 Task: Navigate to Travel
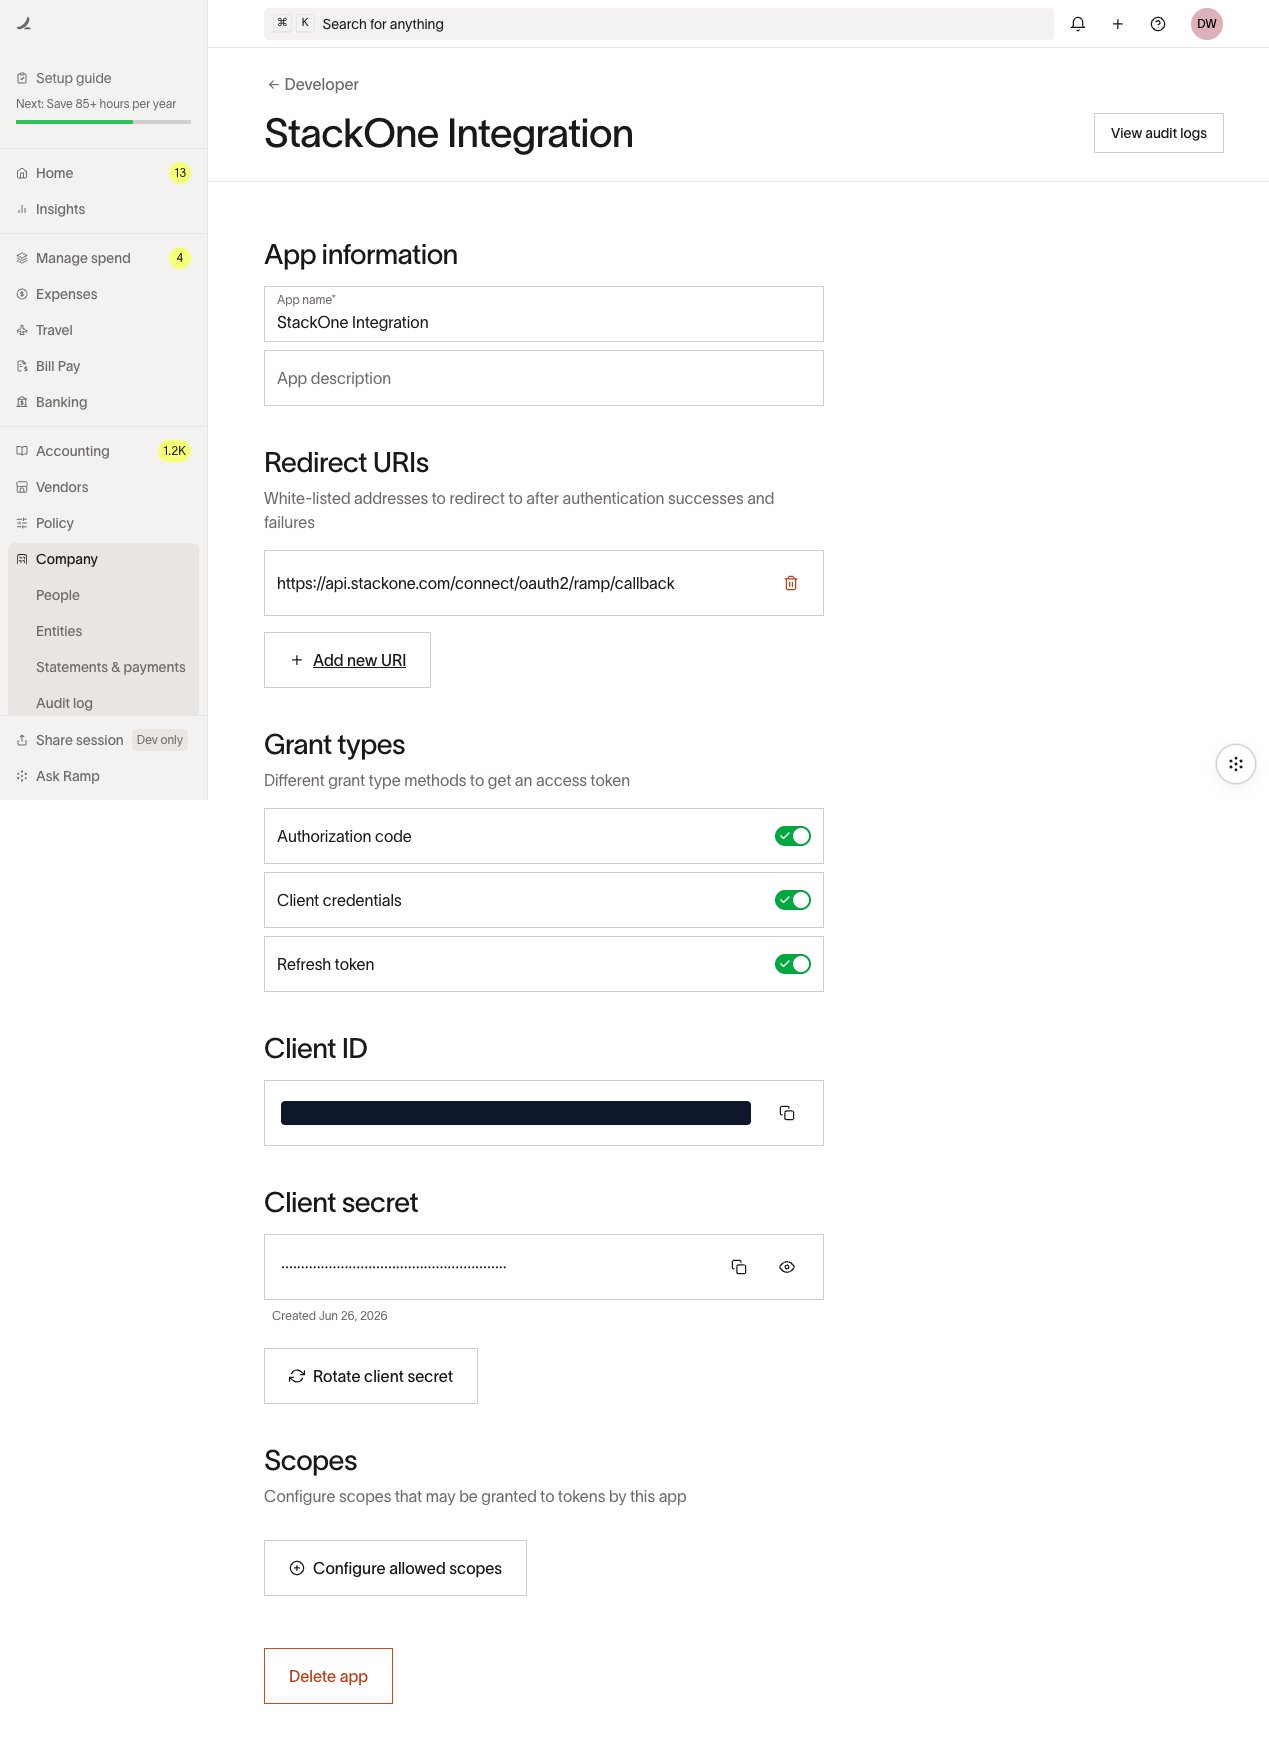103,330
